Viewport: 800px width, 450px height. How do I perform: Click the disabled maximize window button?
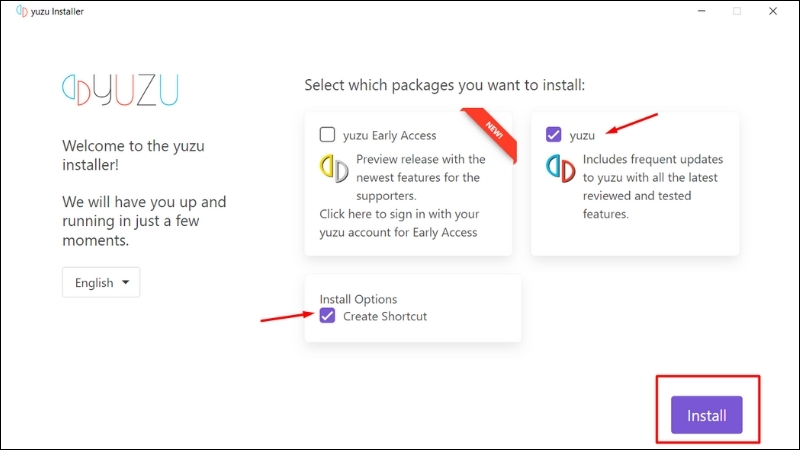(x=737, y=11)
